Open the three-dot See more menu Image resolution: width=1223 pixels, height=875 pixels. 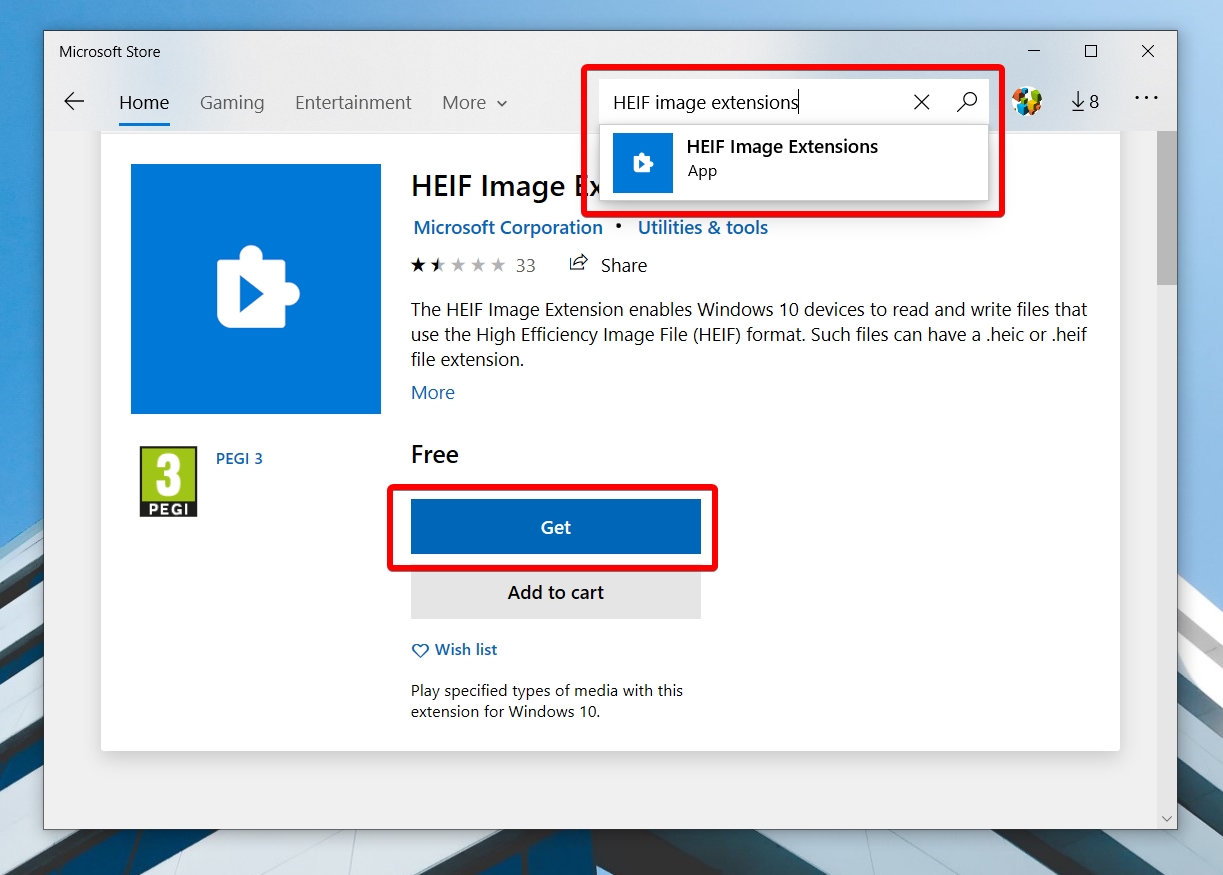[1146, 99]
